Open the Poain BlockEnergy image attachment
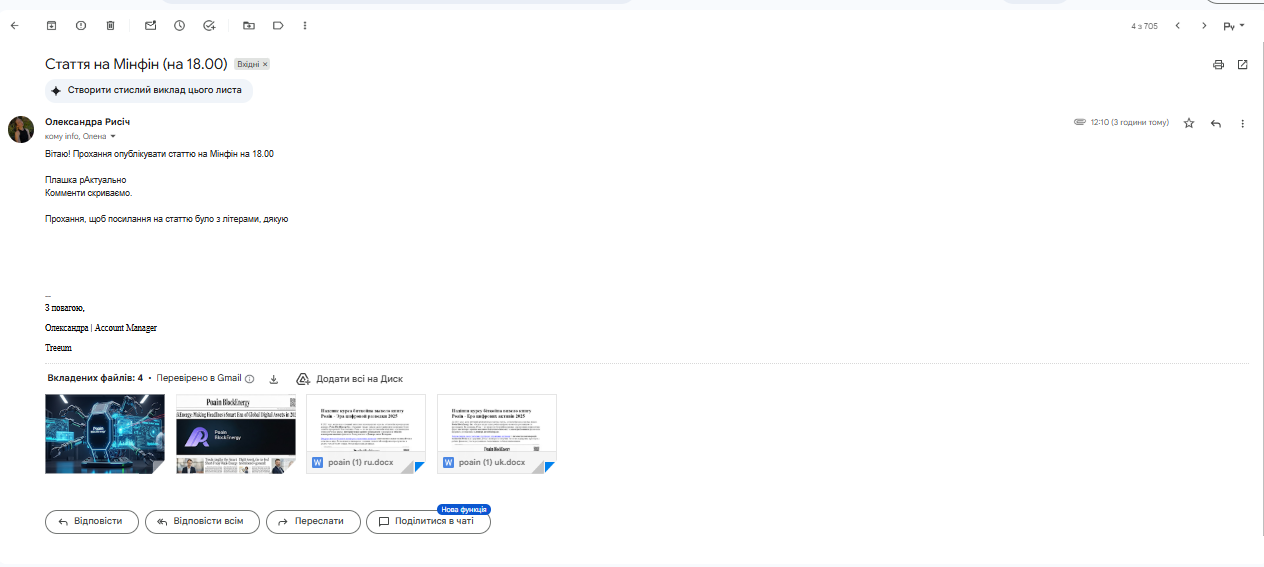 (x=236, y=434)
